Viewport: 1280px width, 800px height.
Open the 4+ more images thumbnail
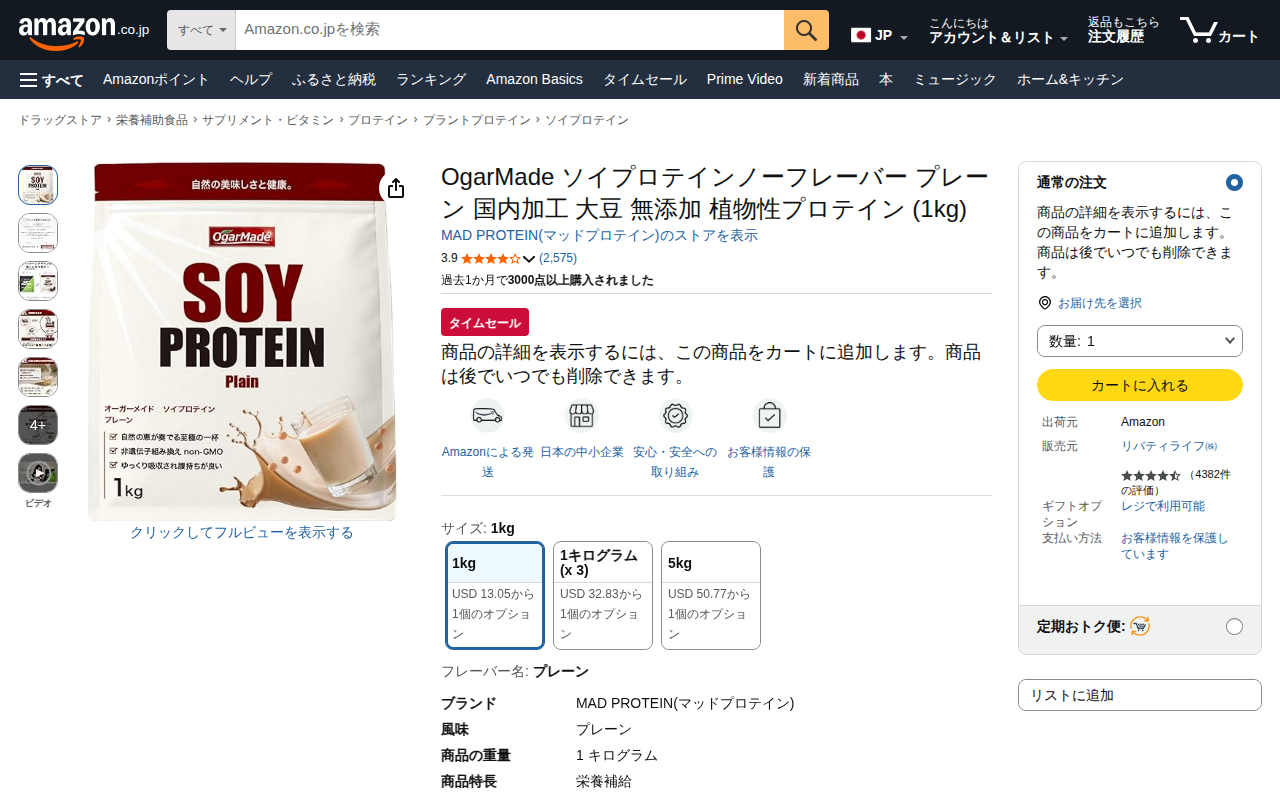pyautogui.click(x=38, y=425)
